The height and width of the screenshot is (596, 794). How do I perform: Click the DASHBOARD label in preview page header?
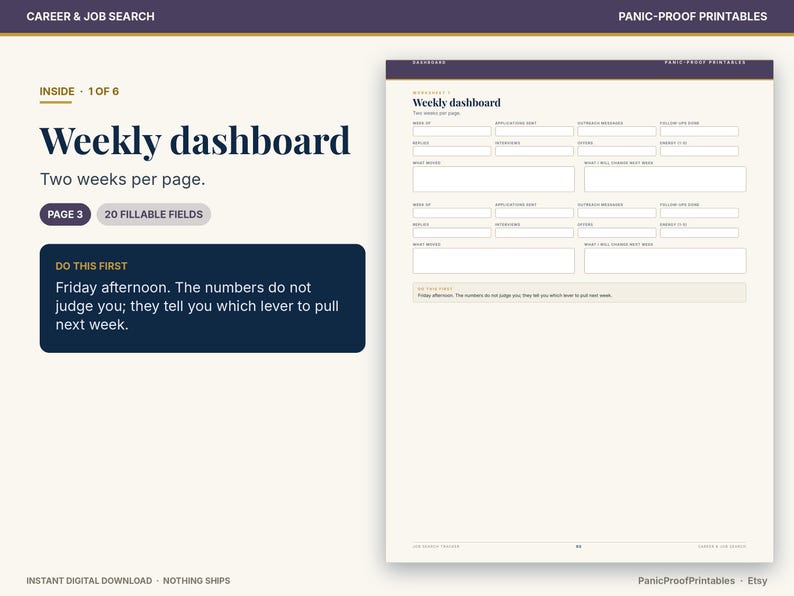pos(429,62)
